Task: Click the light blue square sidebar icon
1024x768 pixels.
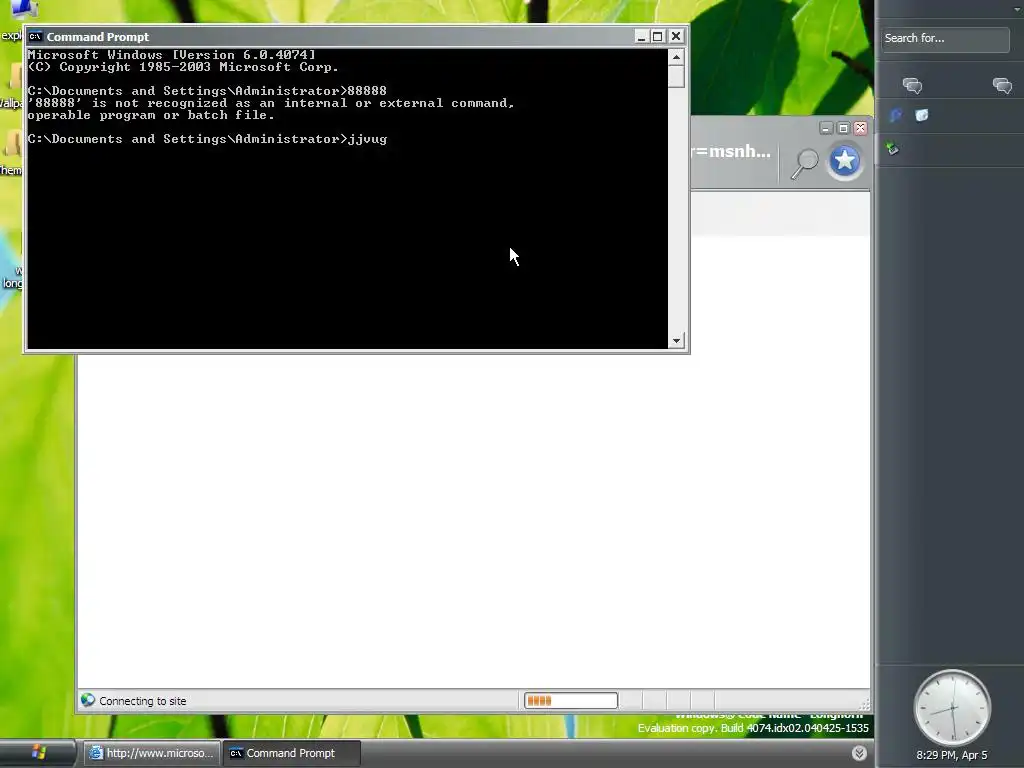Action: 921,116
